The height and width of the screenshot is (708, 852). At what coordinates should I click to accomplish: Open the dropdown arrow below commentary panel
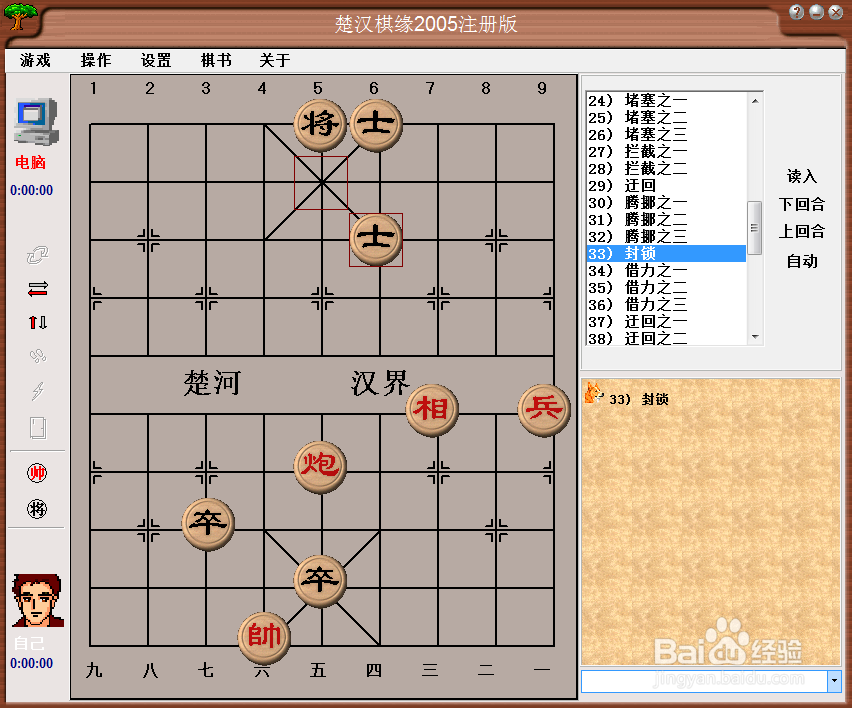point(834,681)
